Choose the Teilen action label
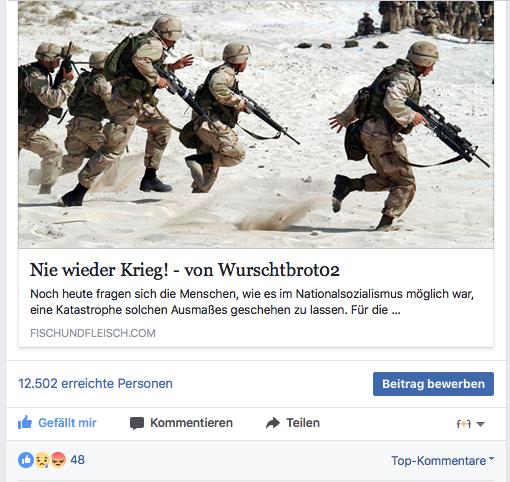510x482 pixels. point(303,423)
